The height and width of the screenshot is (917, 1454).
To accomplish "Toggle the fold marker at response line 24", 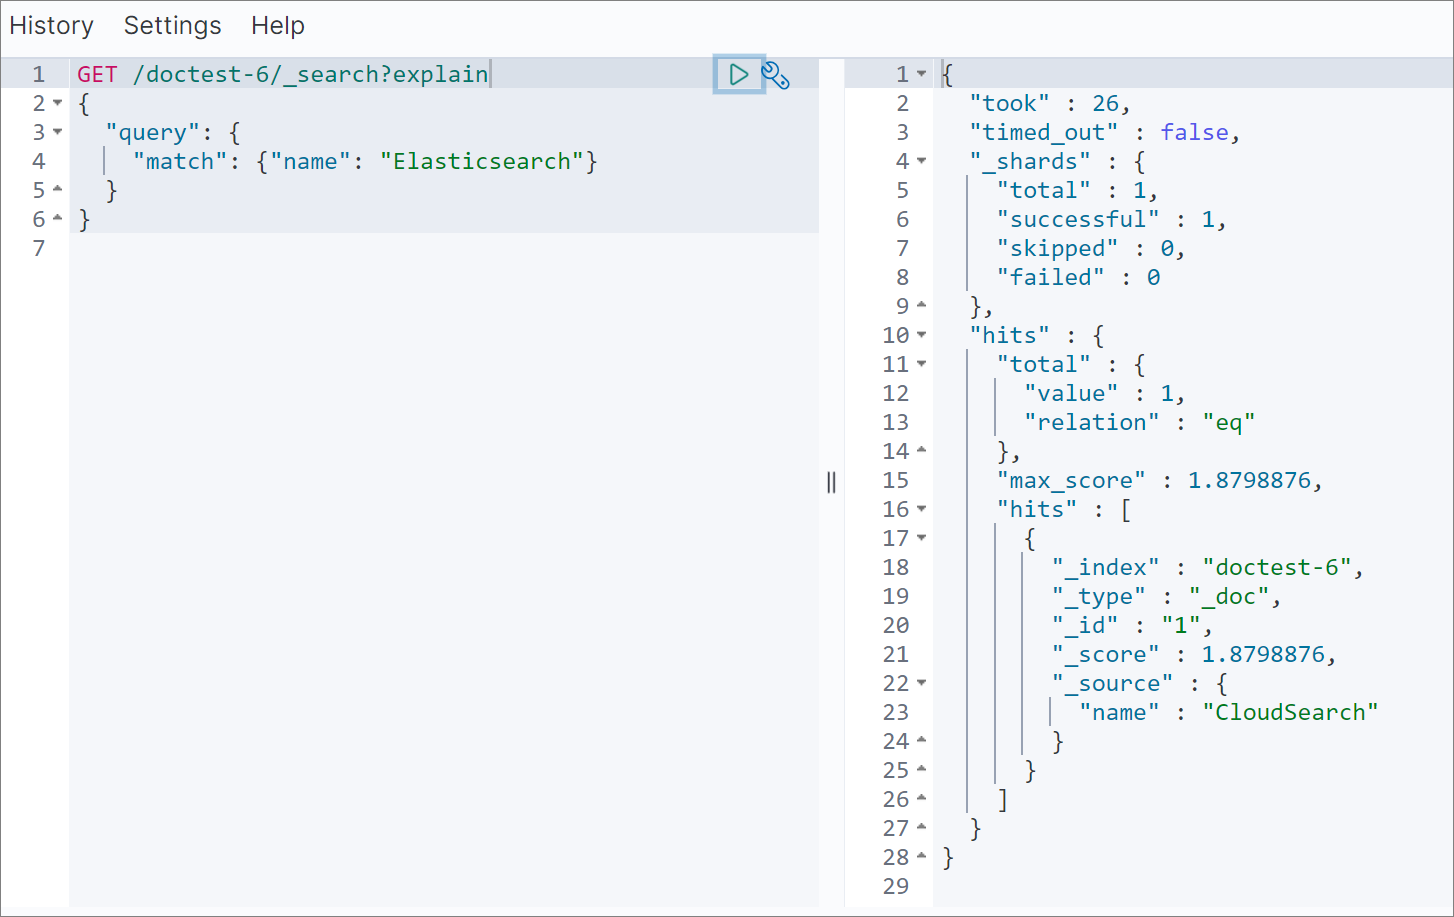I will point(922,740).
